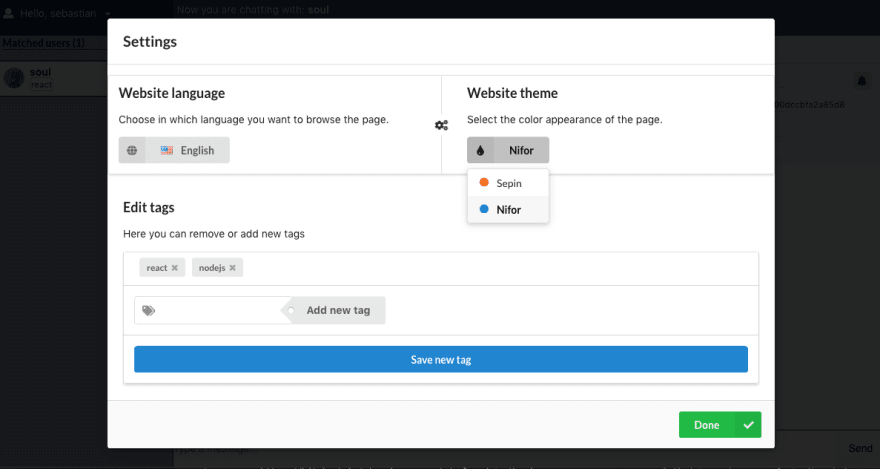Select matched user soul in sidebar
The height and width of the screenshot is (469, 880).
point(53,78)
